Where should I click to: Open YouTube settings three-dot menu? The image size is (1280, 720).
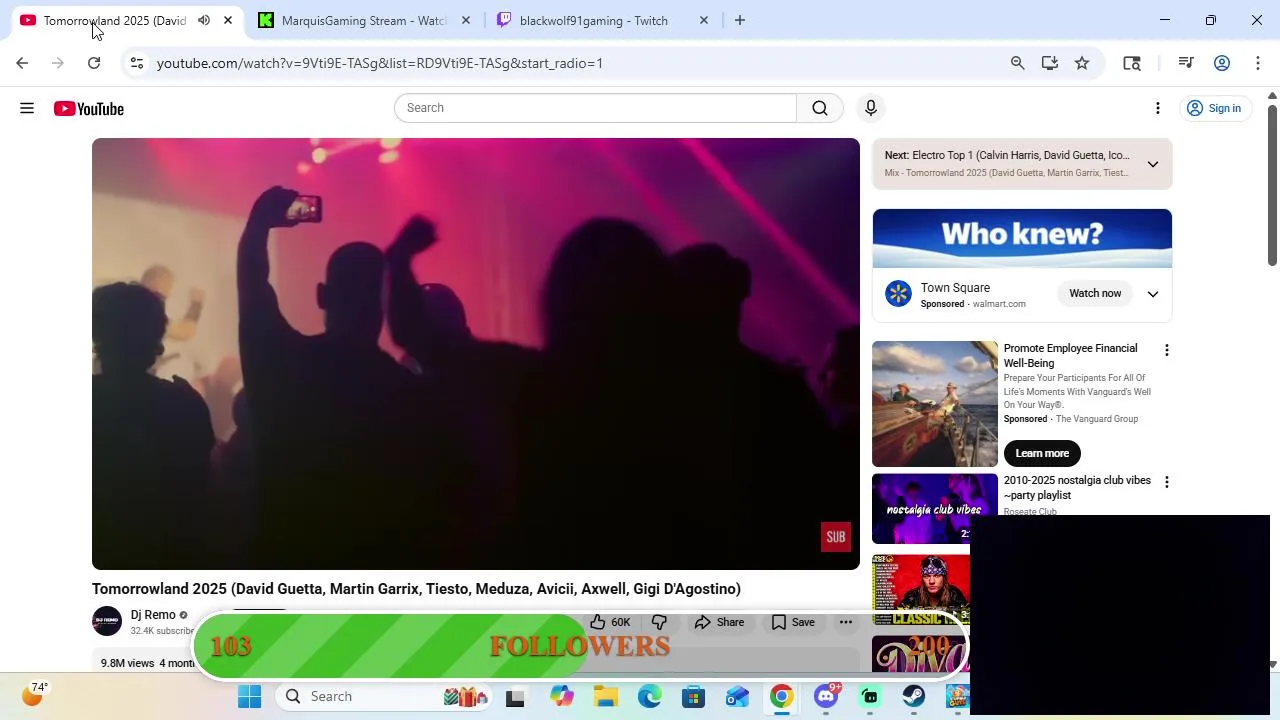coord(1158,108)
